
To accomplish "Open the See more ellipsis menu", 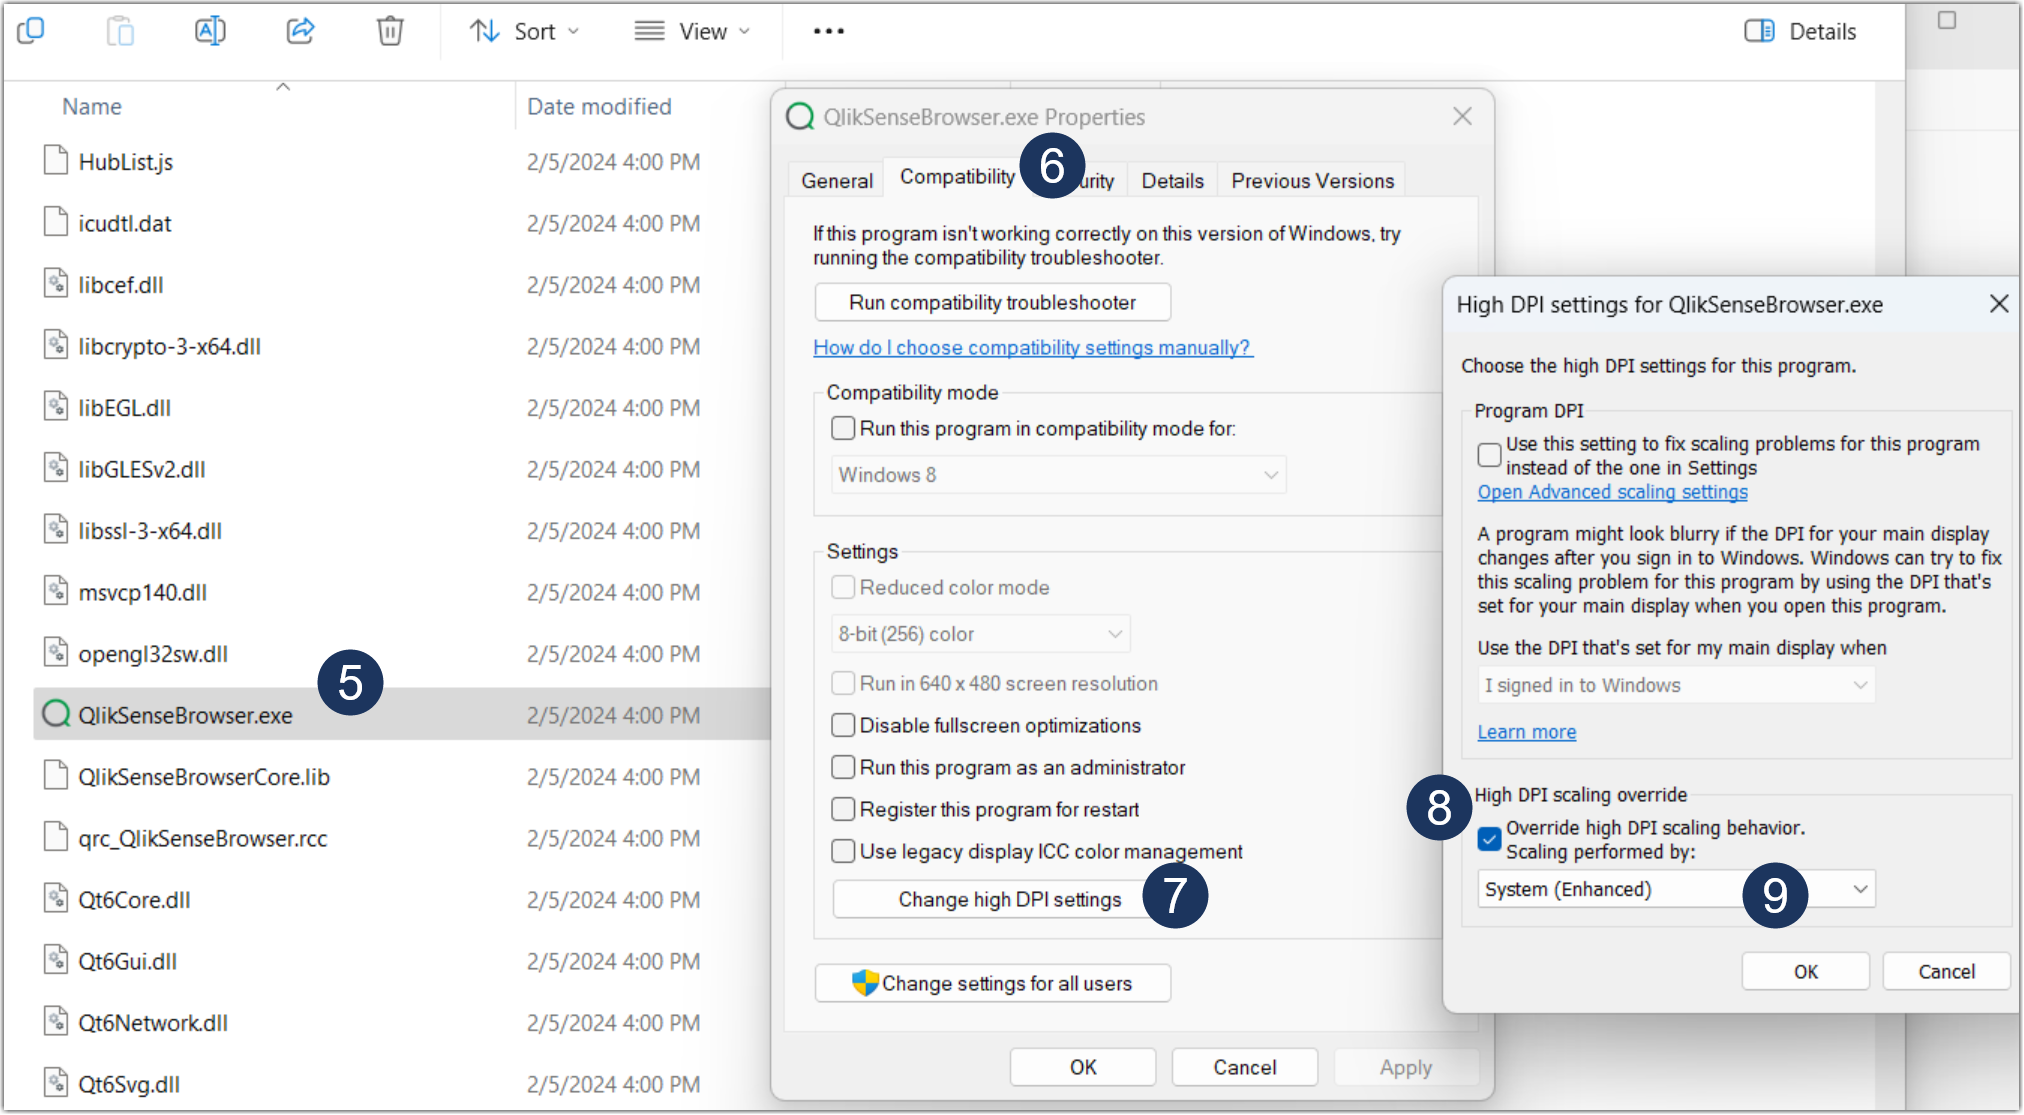I will coord(828,31).
